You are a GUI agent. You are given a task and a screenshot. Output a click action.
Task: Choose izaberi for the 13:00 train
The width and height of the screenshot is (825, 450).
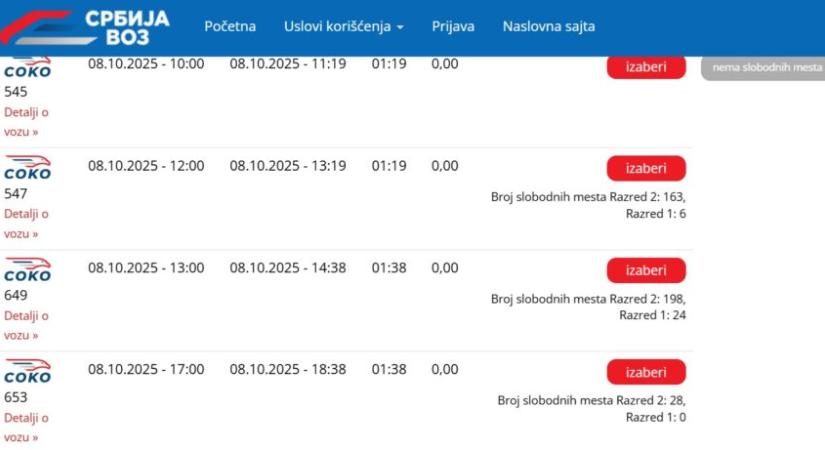[646, 270]
